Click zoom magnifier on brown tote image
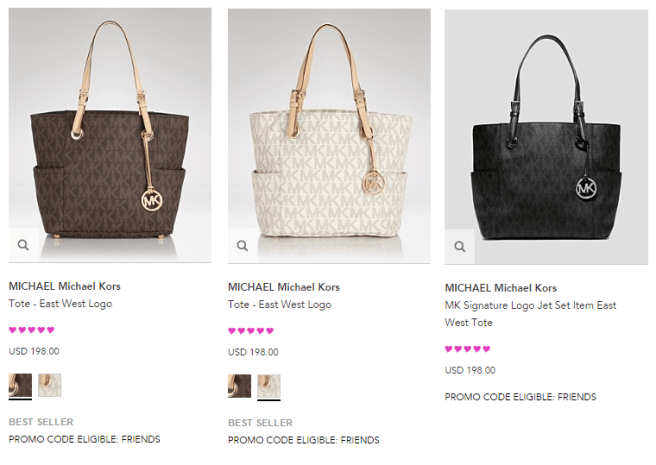This screenshot has width=656, height=465. coord(23,245)
